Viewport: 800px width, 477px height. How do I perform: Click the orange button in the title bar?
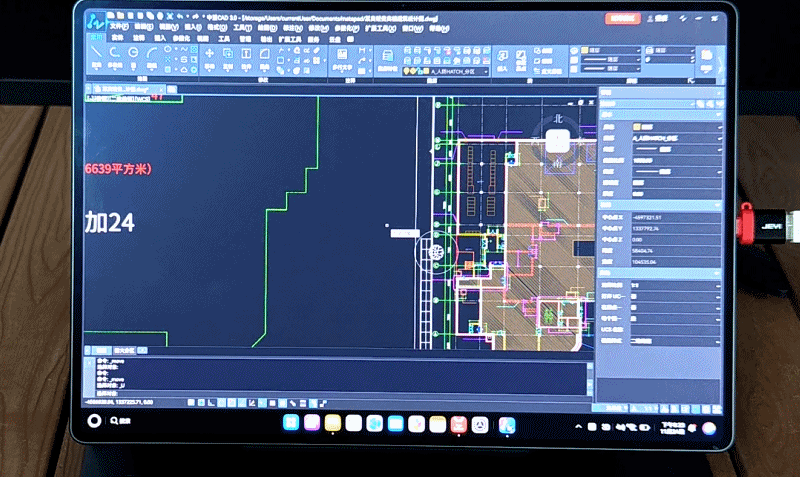click(x=624, y=19)
